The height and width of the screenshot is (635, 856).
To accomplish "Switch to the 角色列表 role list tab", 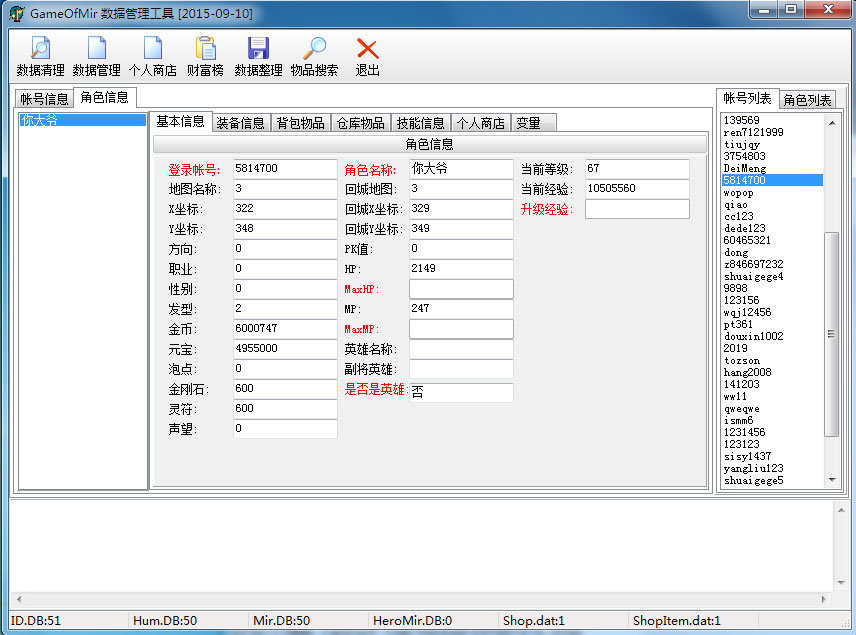I will pos(807,100).
